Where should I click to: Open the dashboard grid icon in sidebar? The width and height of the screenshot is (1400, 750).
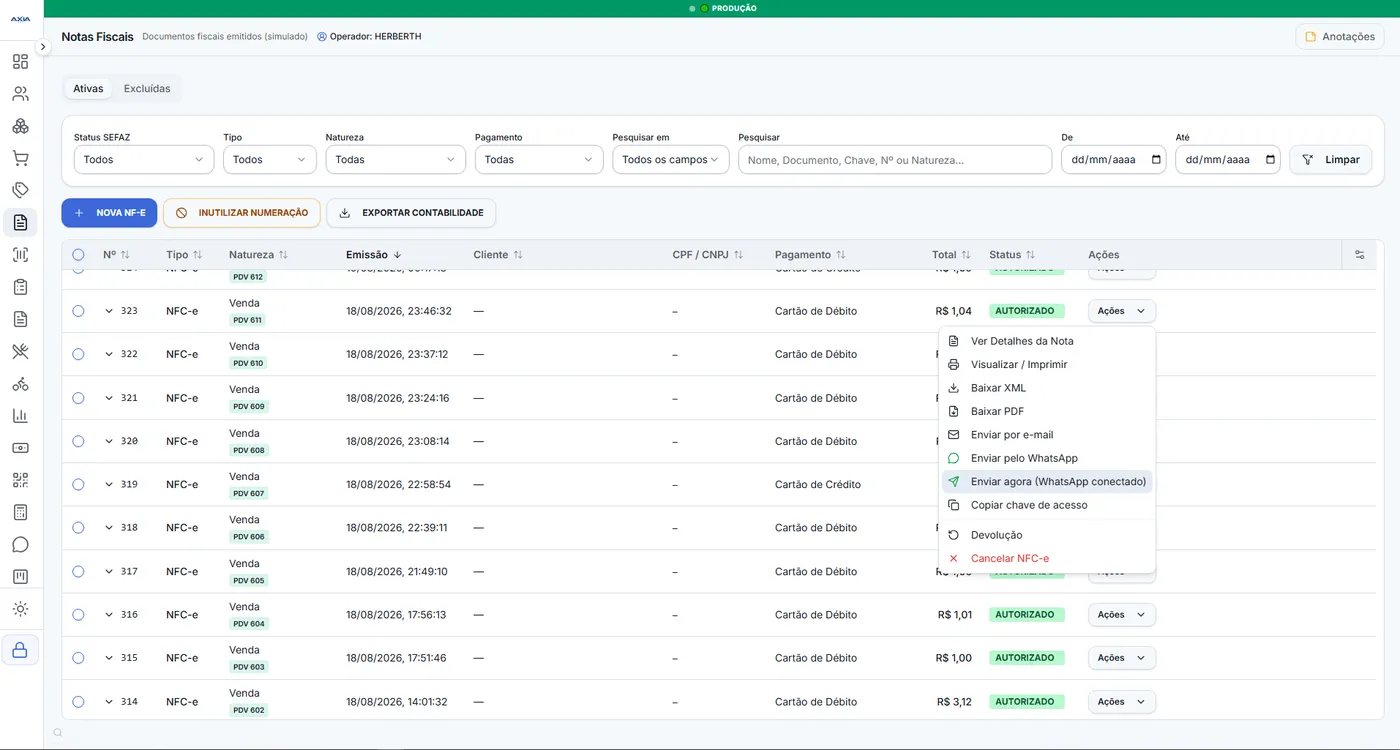coord(20,62)
